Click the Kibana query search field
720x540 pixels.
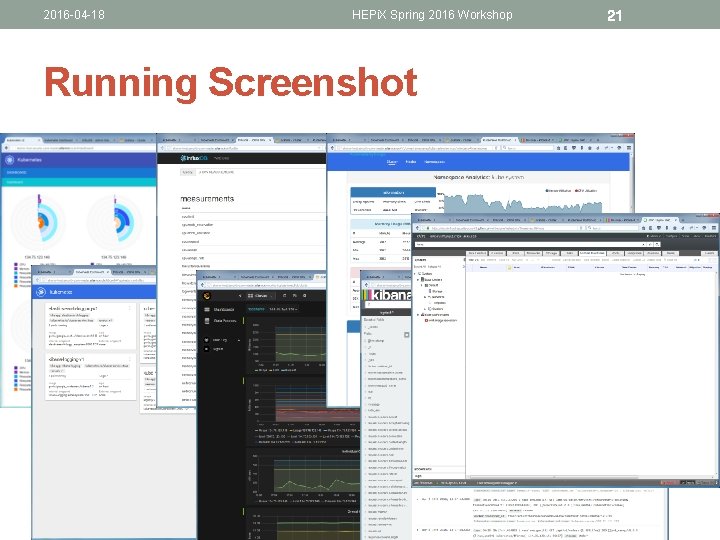click(388, 304)
